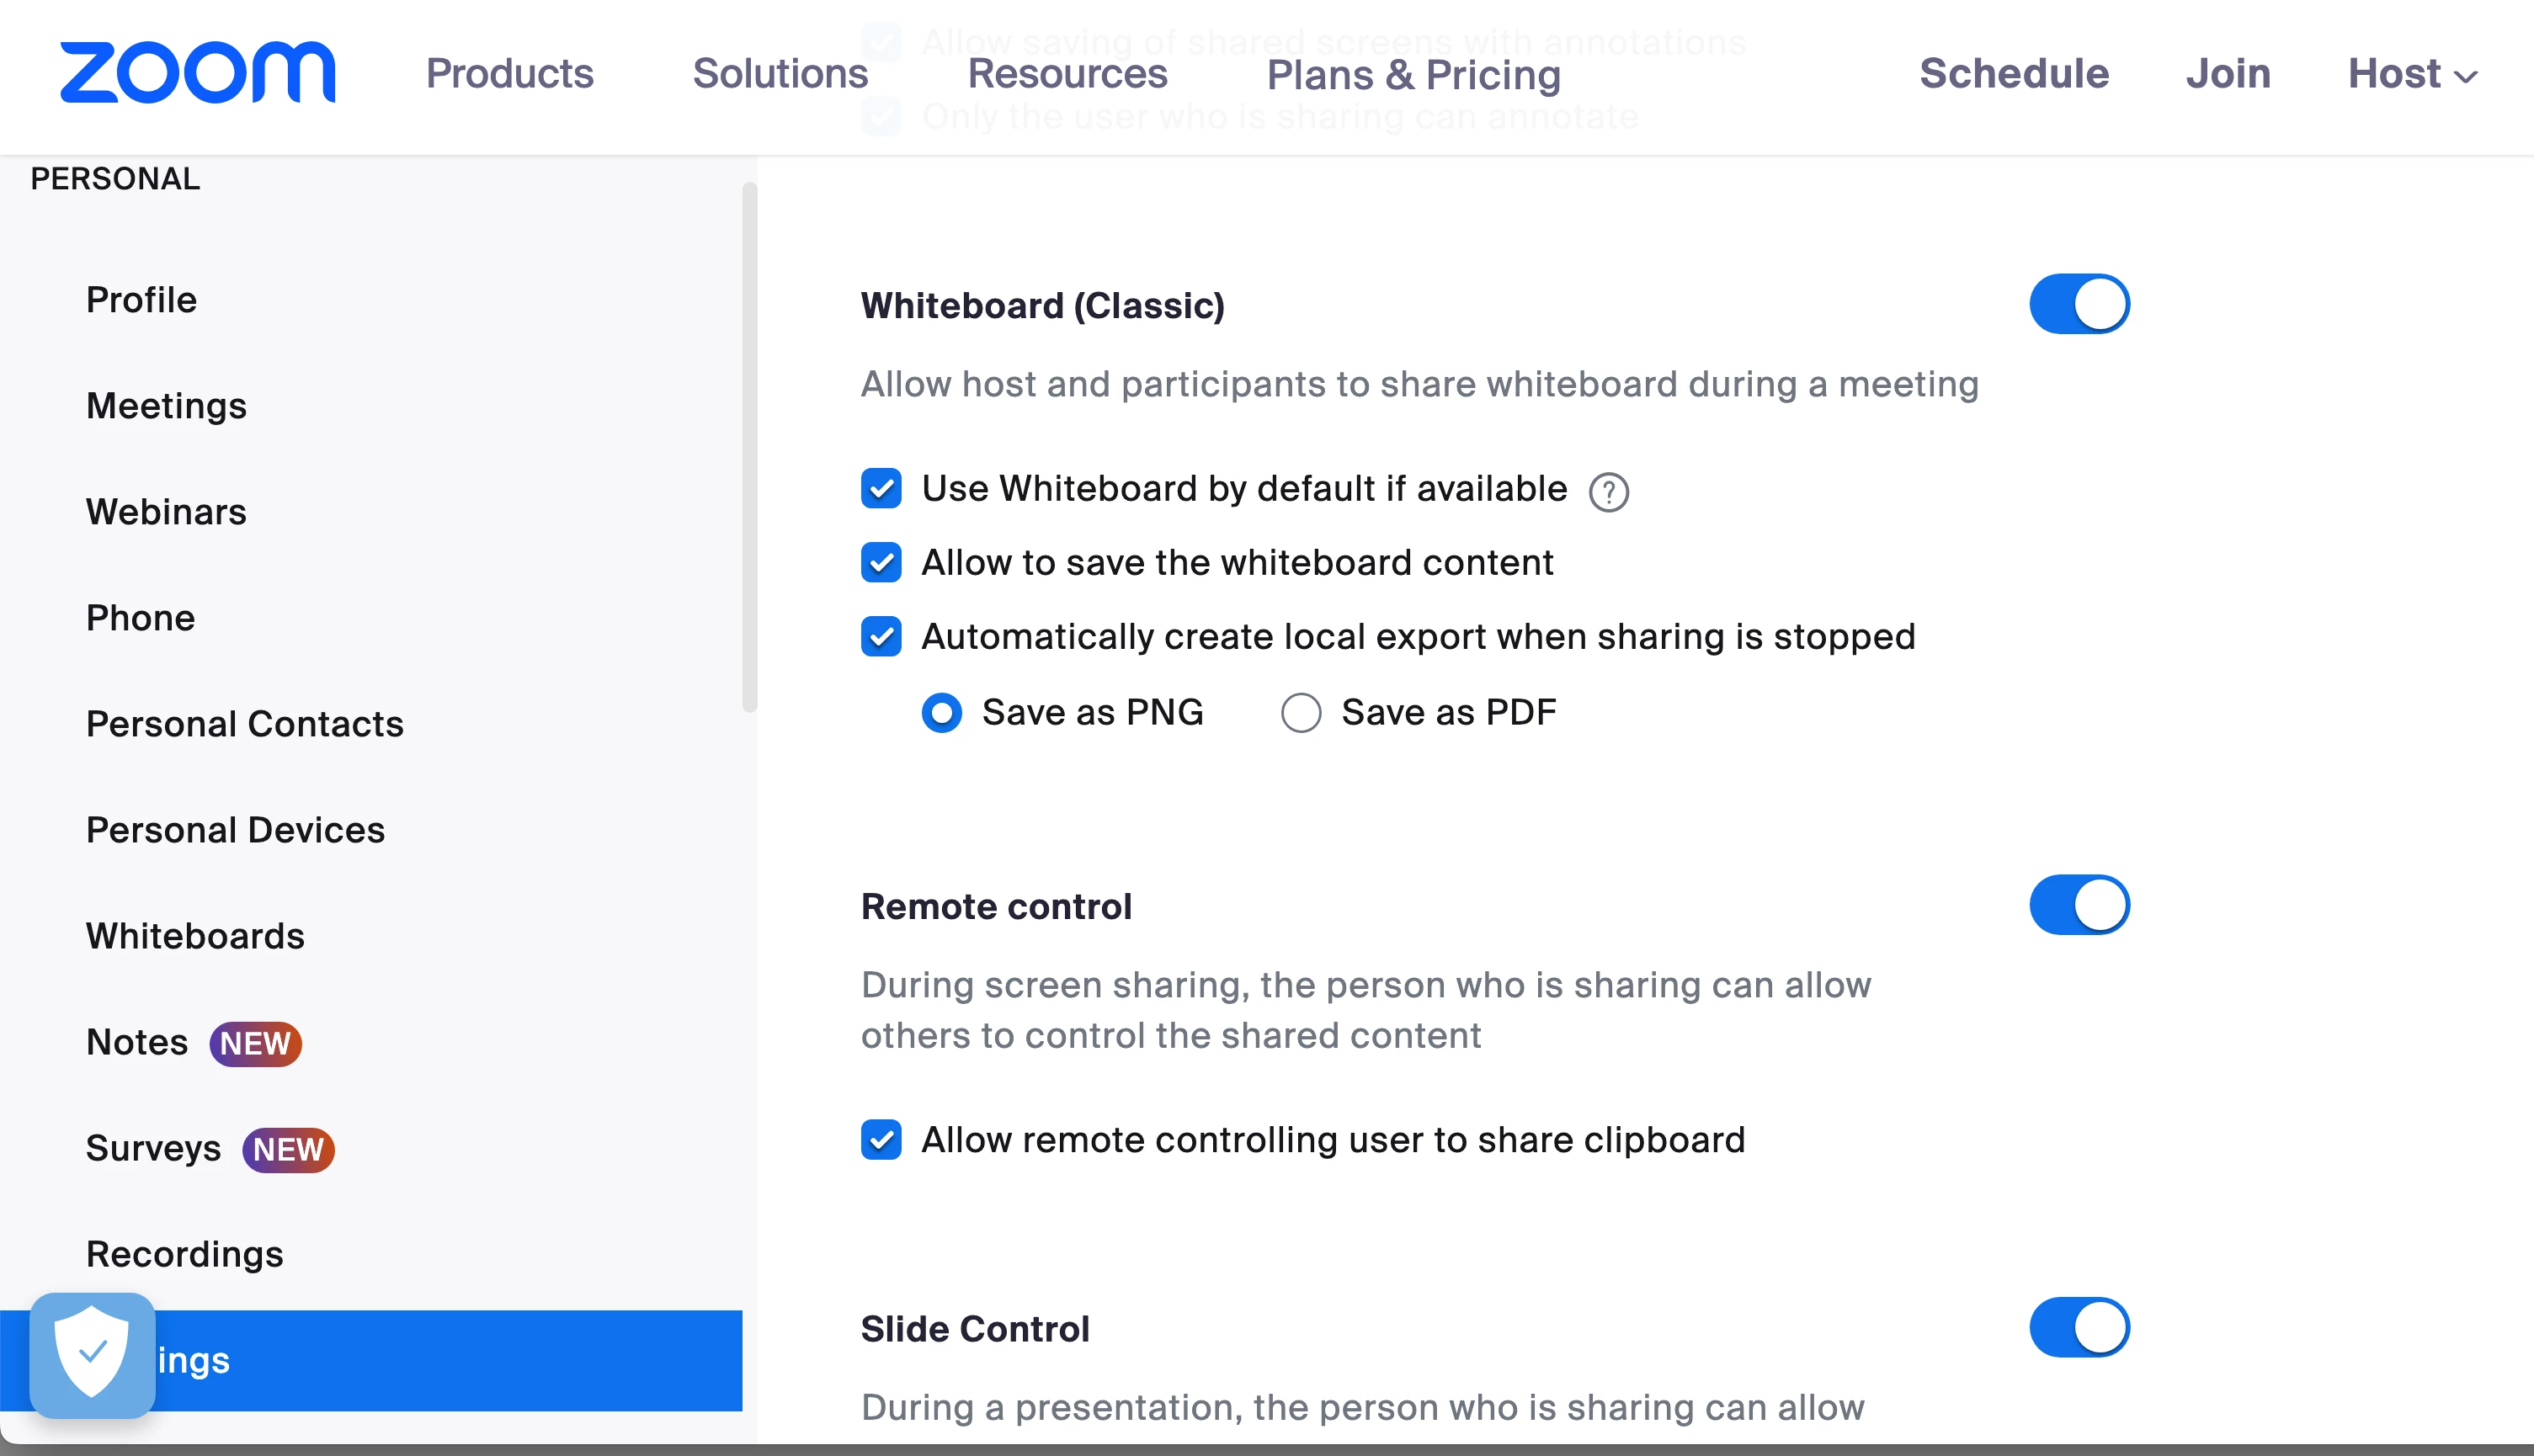Go to Plans & Pricing
This screenshot has height=1456, width=2534.
click(x=1413, y=74)
